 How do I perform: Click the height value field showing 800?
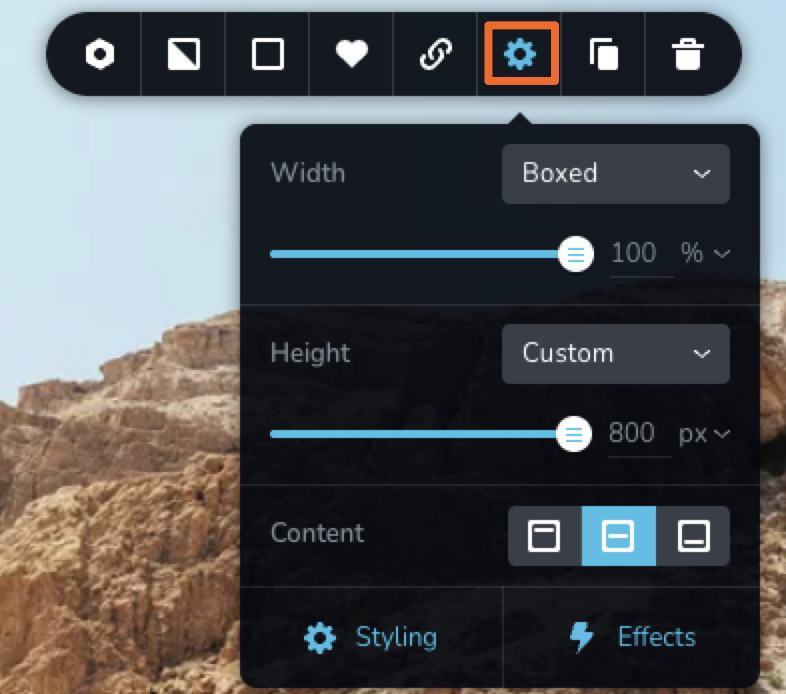pyautogui.click(x=632, y=433)
